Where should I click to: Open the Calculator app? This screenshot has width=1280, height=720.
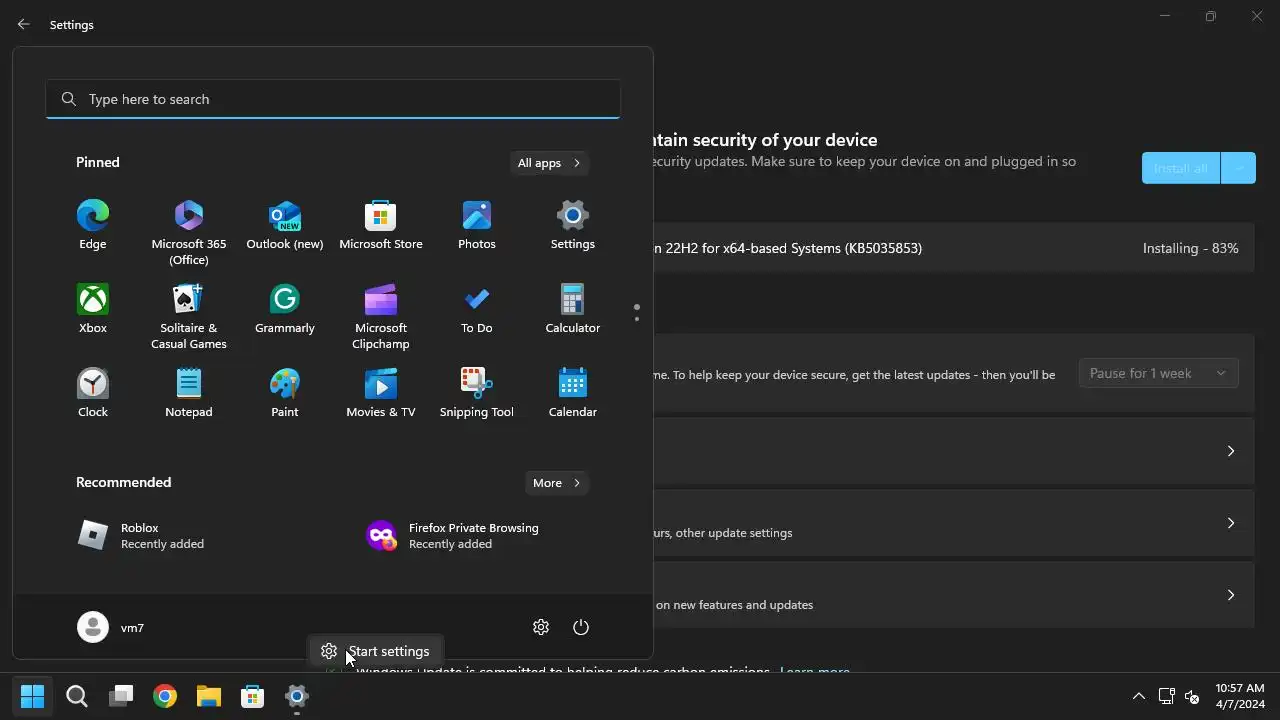573,309
